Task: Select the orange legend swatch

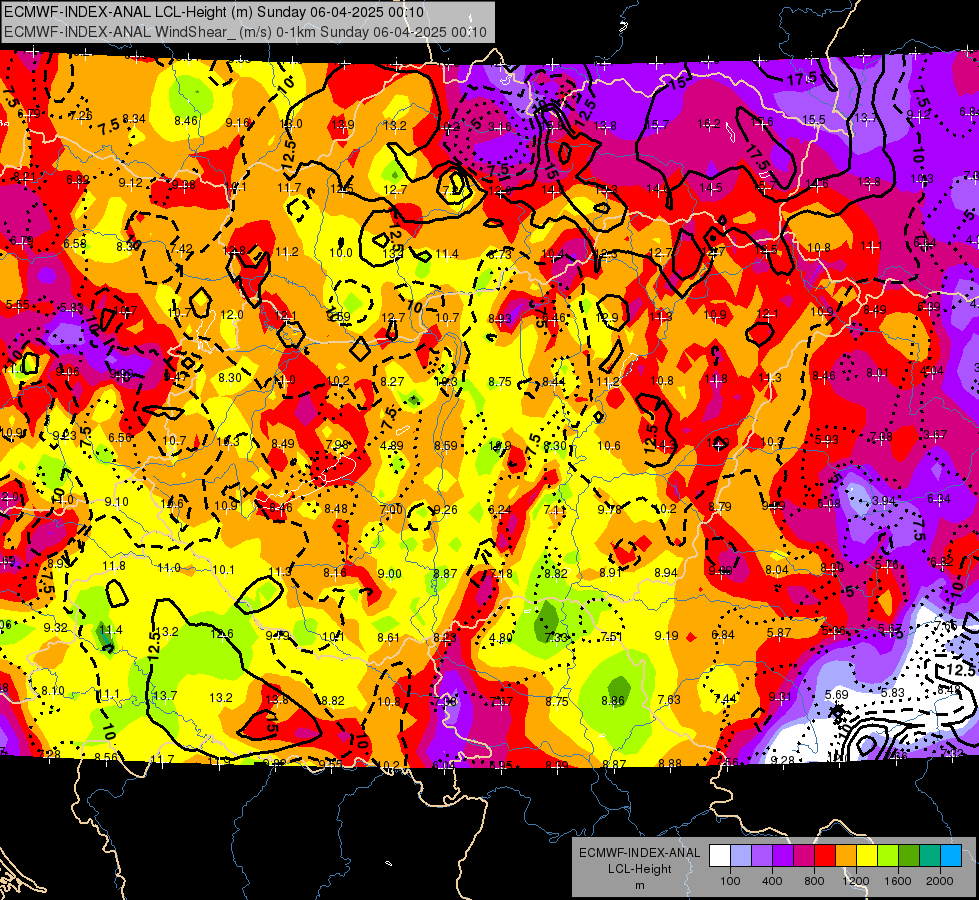Action: 846,856
